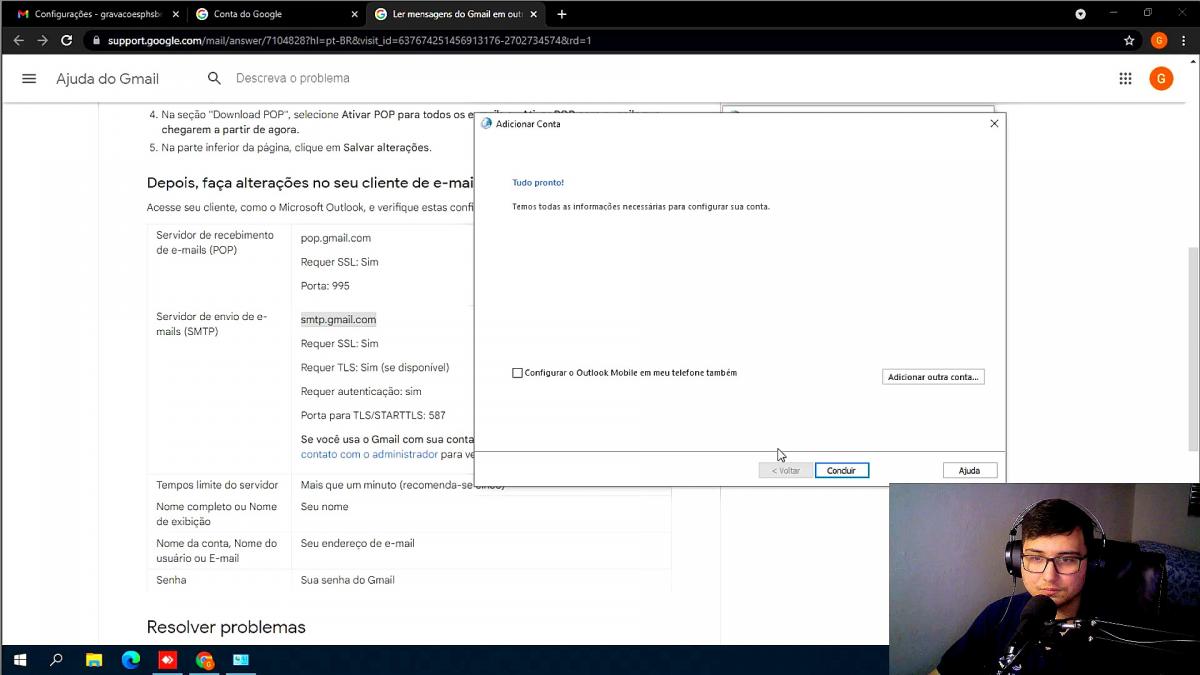1200x675 pixels.
Task: Click the Chrome profile avatar in the toolbar
Action: coord(1159,40)
